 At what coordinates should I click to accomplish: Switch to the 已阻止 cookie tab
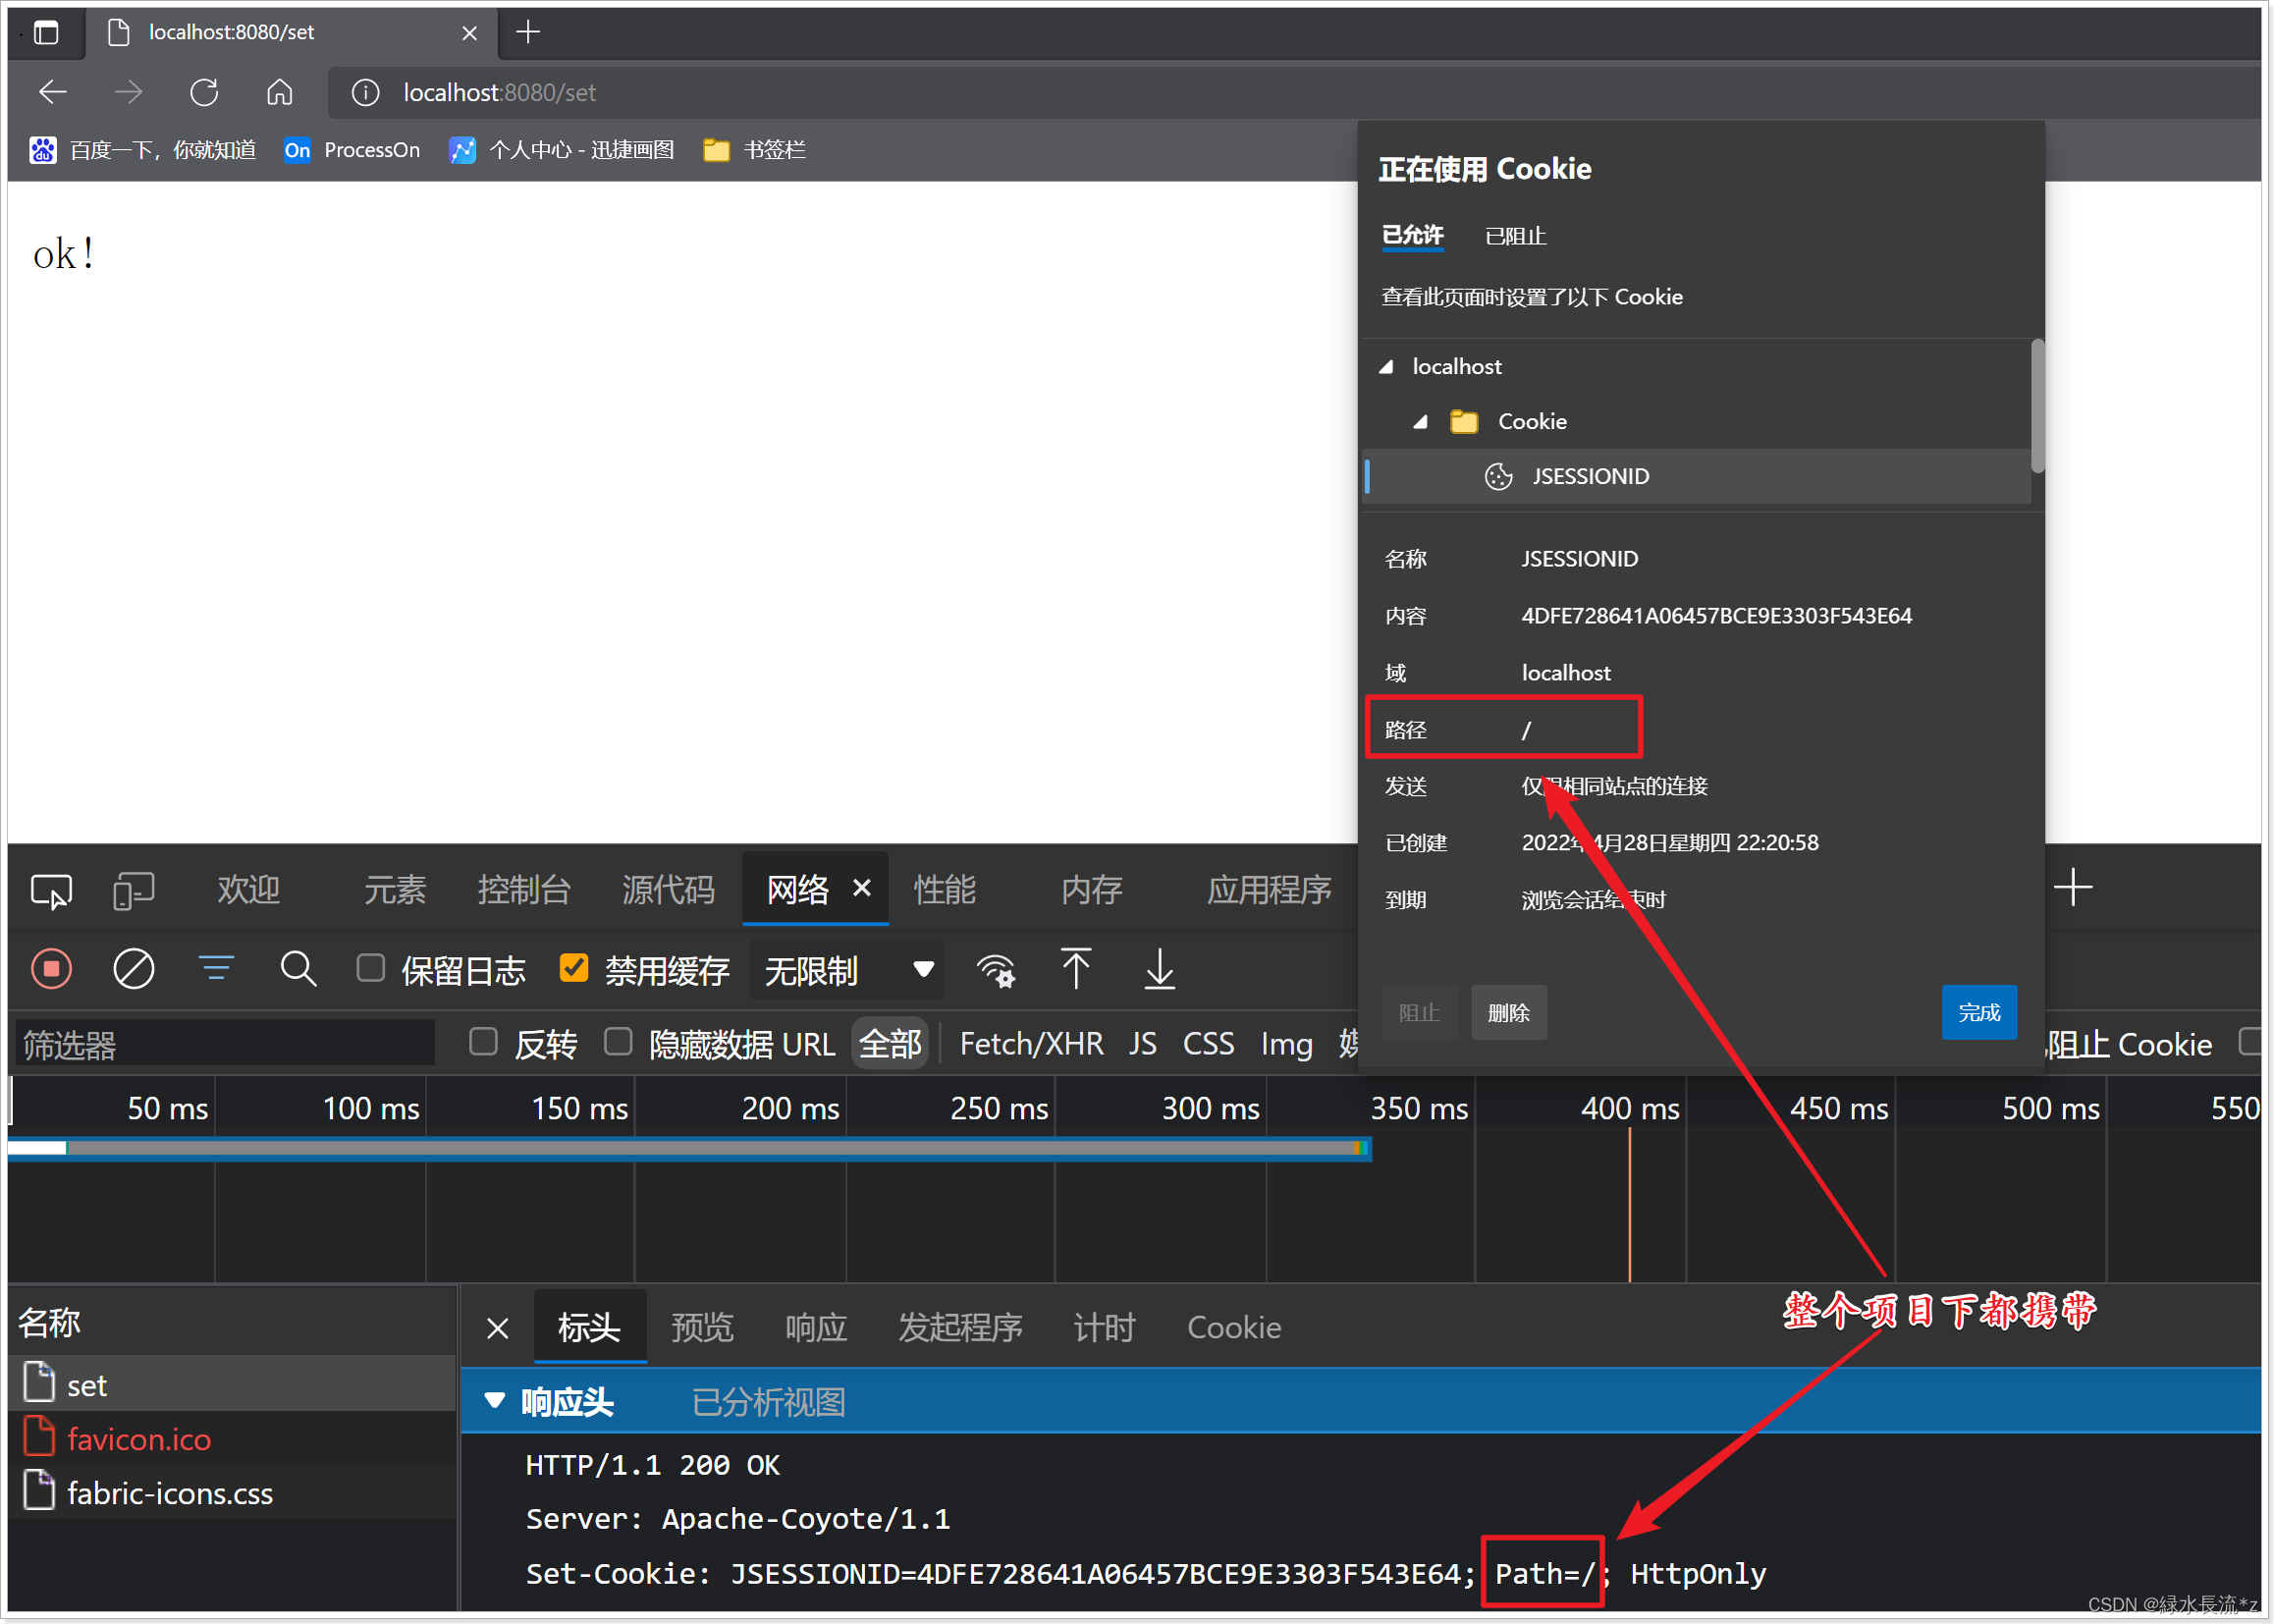pos(1516,236)
